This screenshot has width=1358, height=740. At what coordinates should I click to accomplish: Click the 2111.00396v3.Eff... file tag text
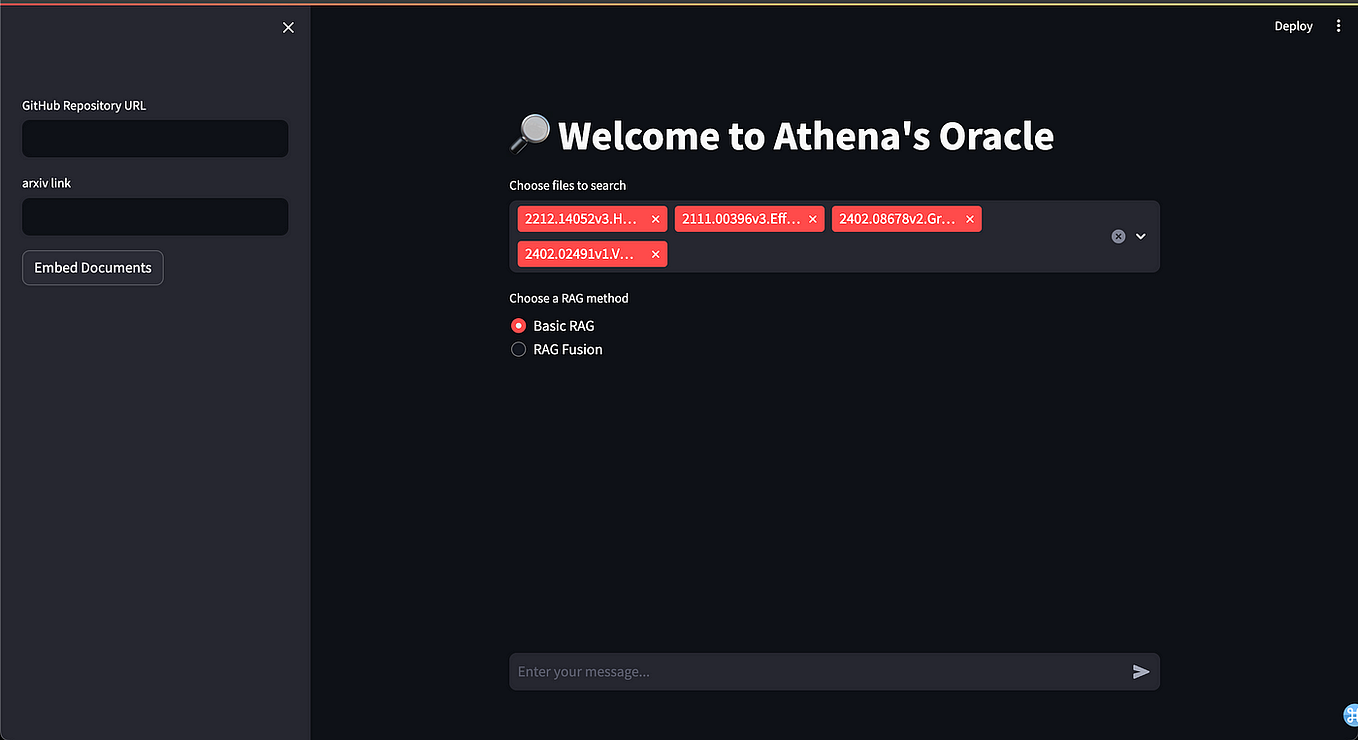point(741,219)
